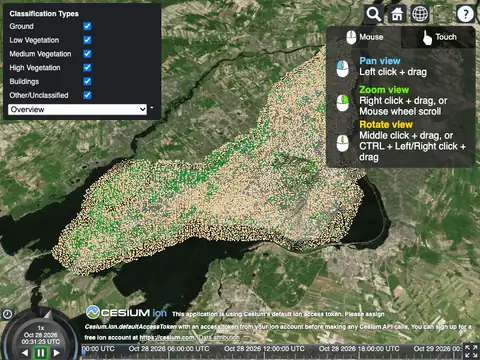The image size is (480, 360).
Task: Open the globe scene mode picker
Action: [x=420, y=14]
